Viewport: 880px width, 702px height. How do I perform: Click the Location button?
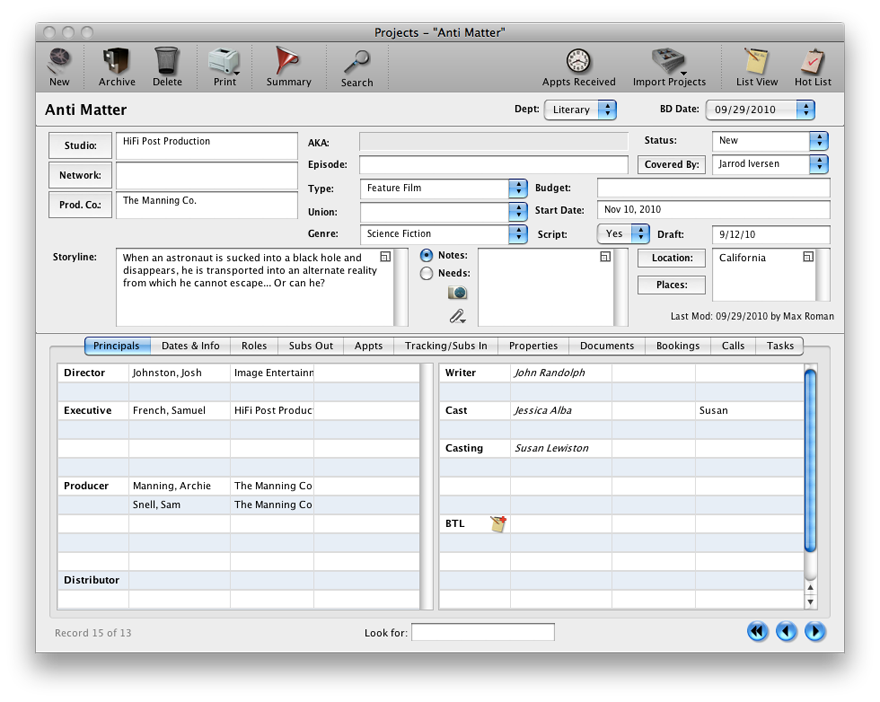coord(672,258)
